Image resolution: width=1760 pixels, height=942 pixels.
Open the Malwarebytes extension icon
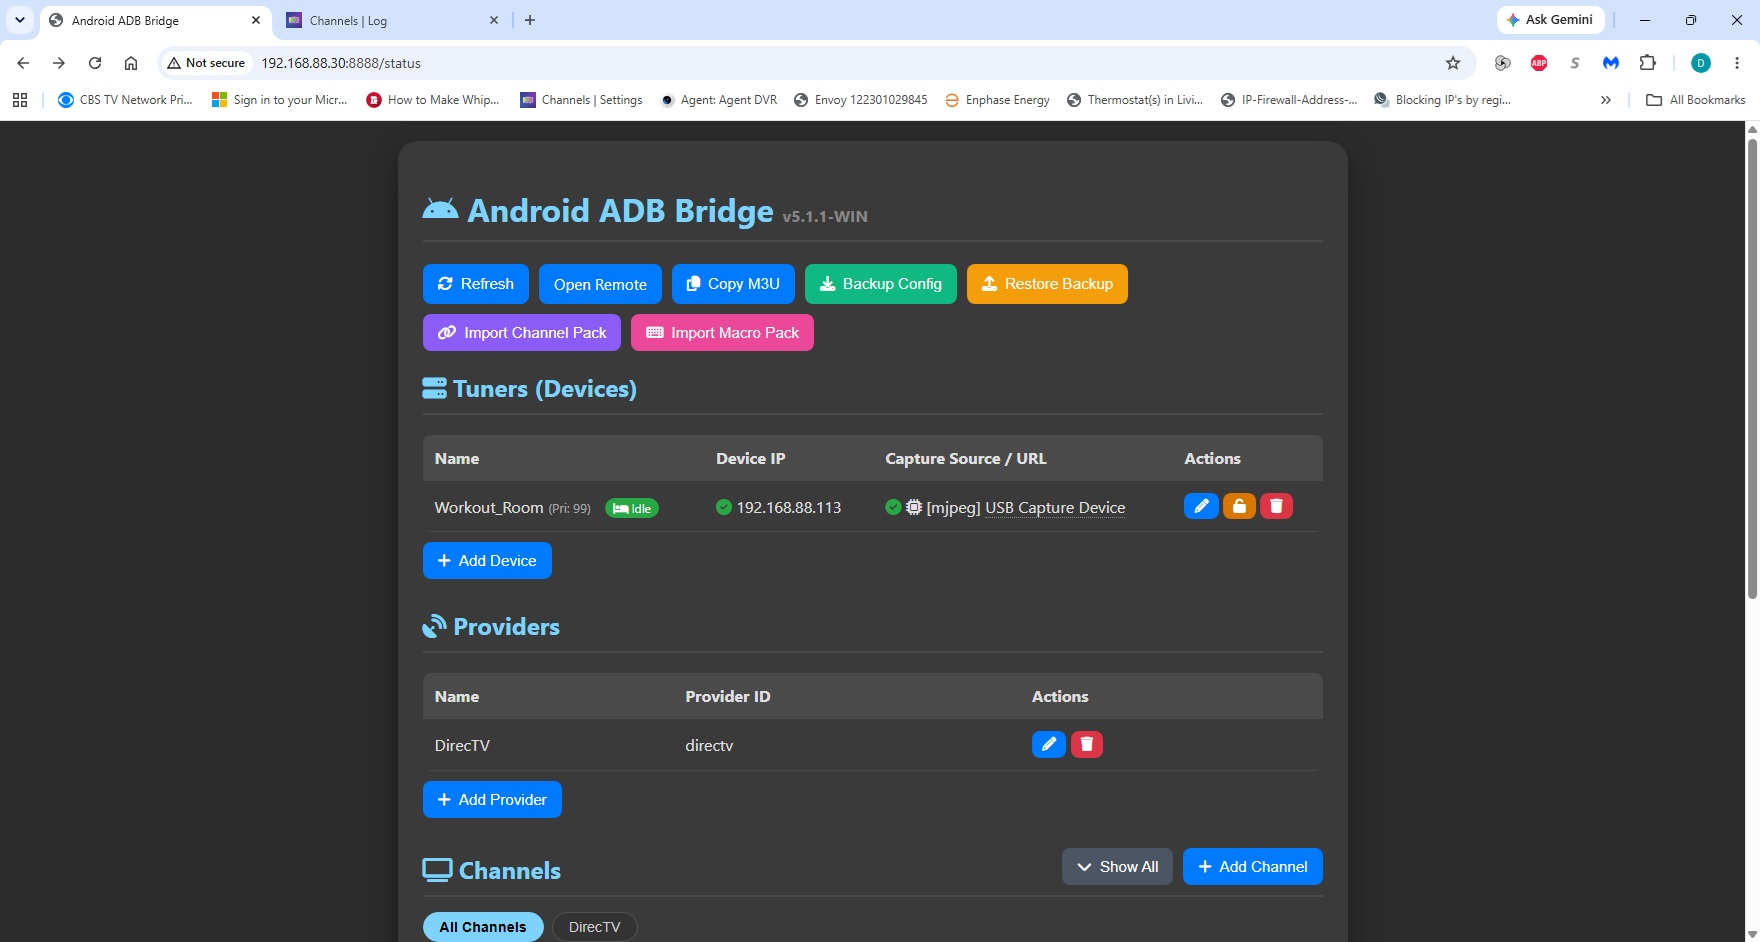click(1611, 63)
